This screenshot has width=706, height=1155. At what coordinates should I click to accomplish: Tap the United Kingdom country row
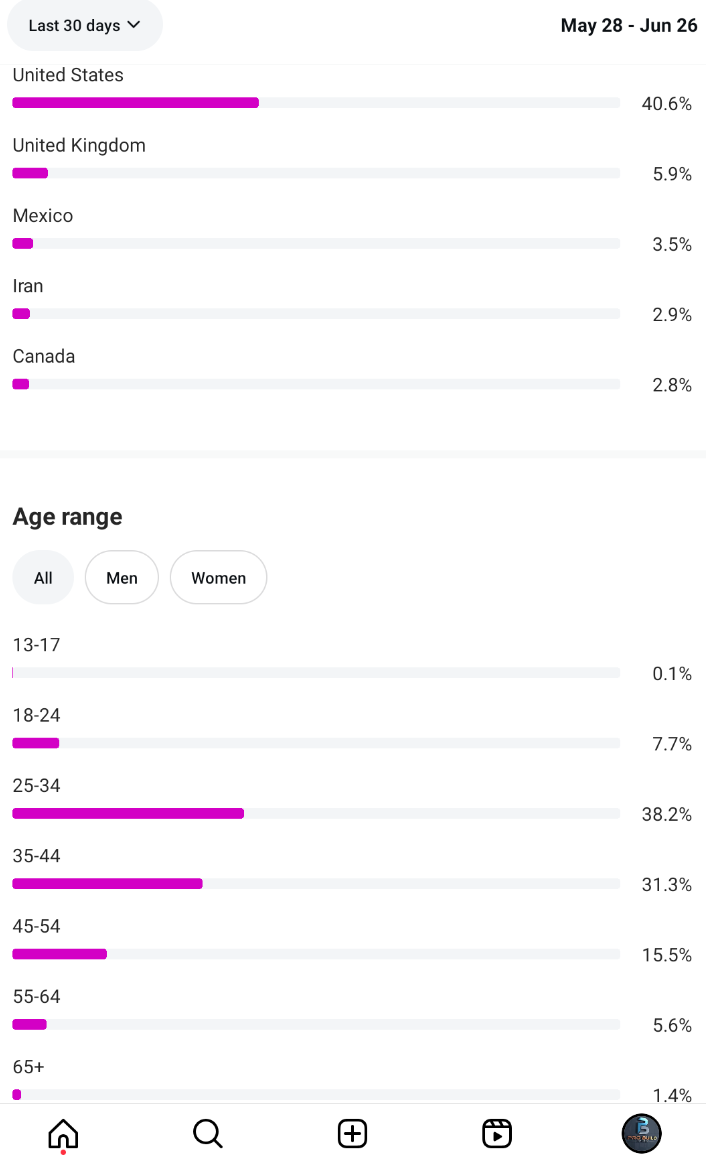coord(352,160)
